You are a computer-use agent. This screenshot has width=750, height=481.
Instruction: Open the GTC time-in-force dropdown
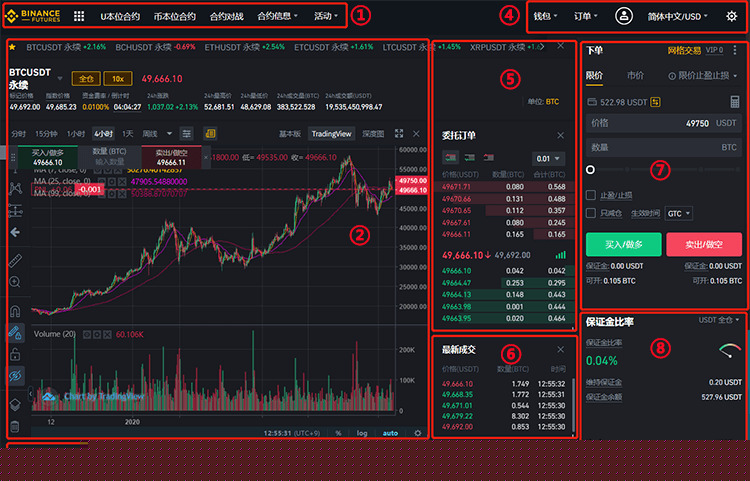tap(679, 213)
